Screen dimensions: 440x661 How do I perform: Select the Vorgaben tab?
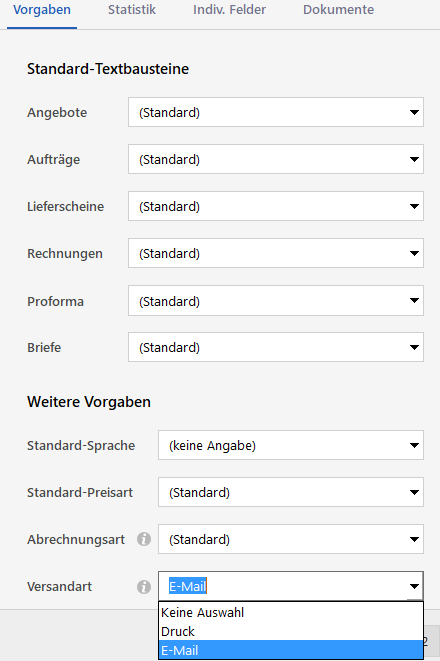(x=42, y=10)
